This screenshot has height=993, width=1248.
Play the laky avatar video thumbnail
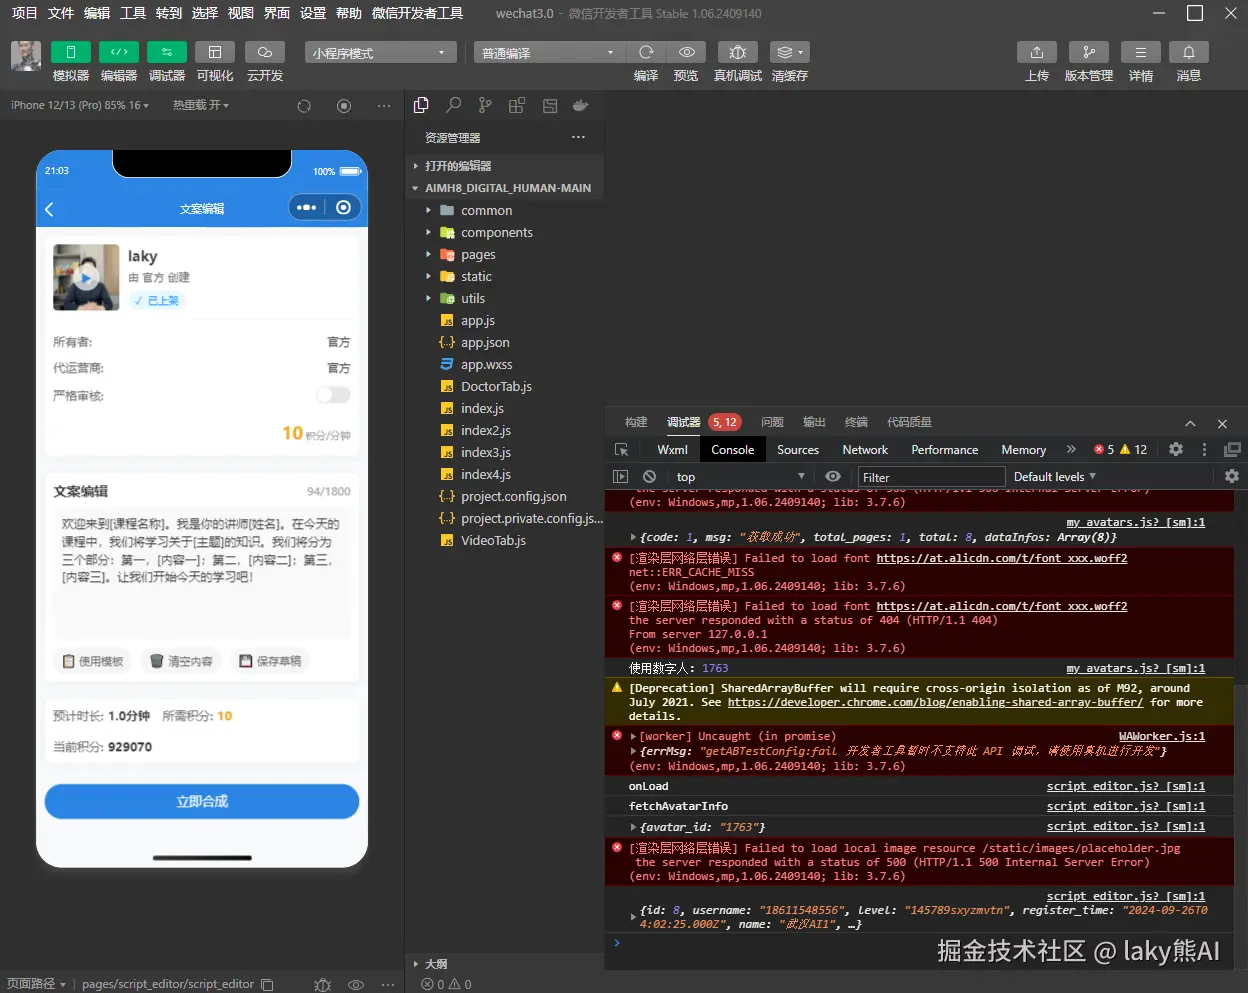click(x=86, y=278)
